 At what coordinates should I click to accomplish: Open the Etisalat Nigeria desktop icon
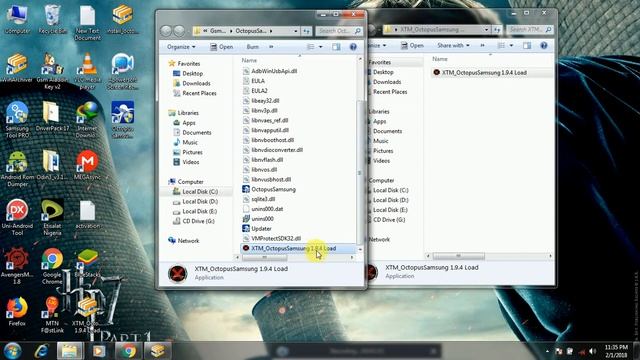pos(52,217)
